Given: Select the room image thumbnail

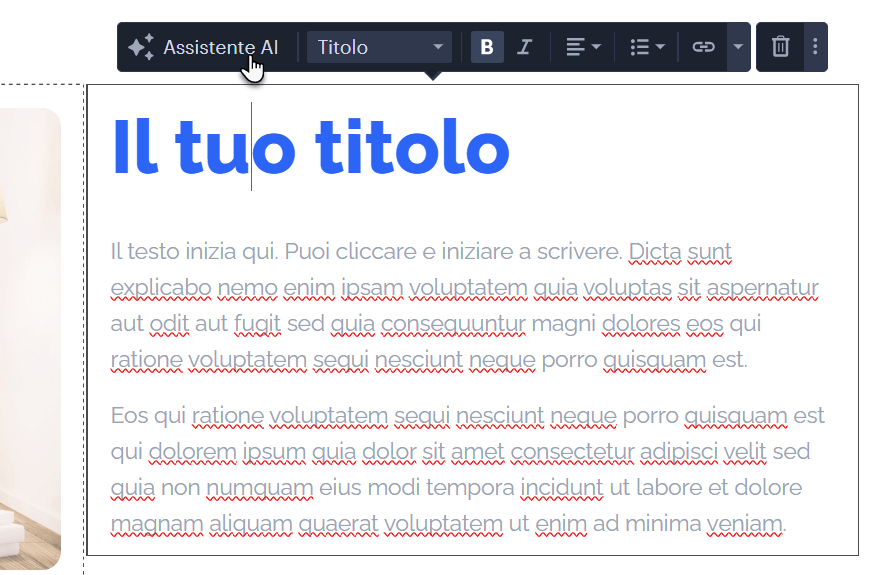Looking at the screenshot, I should (30, 338).
